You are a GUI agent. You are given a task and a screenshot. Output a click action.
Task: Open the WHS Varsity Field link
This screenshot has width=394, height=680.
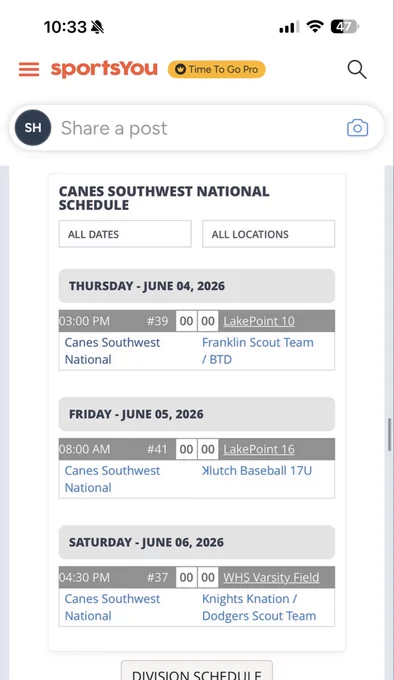coord(271,578)
